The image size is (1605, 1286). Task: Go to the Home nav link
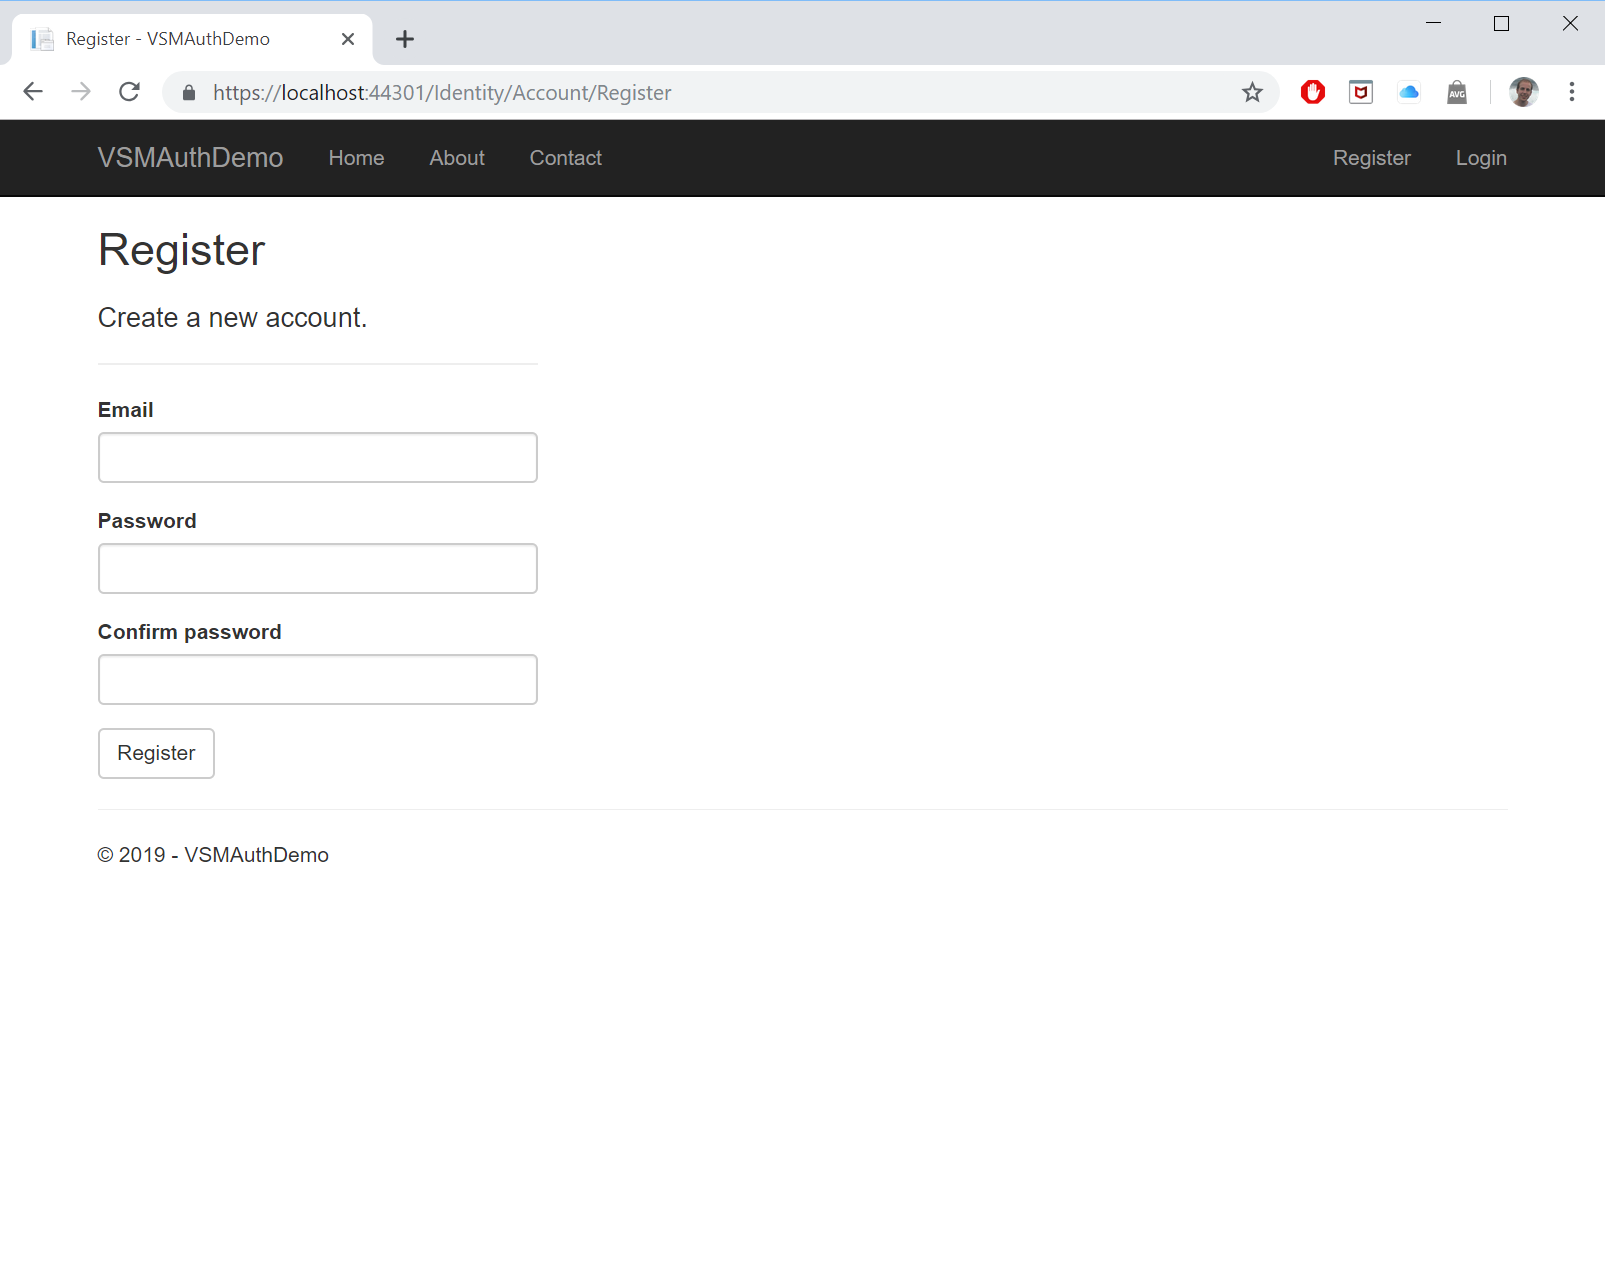point(356,158)
